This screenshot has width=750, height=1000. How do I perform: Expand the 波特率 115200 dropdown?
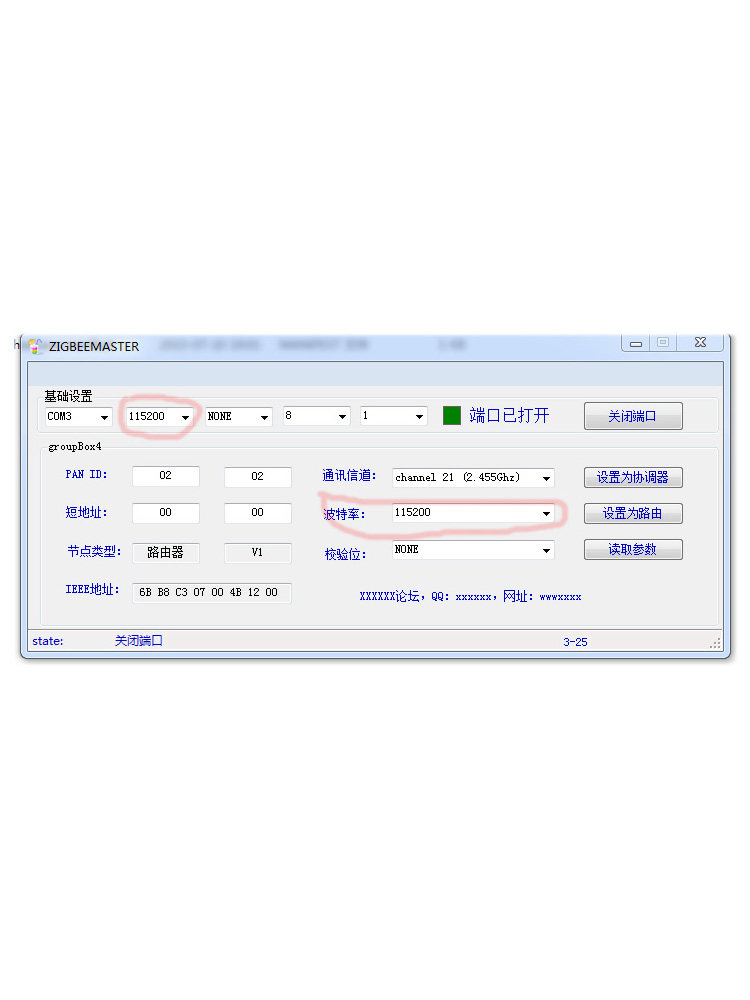coord(473,513)
